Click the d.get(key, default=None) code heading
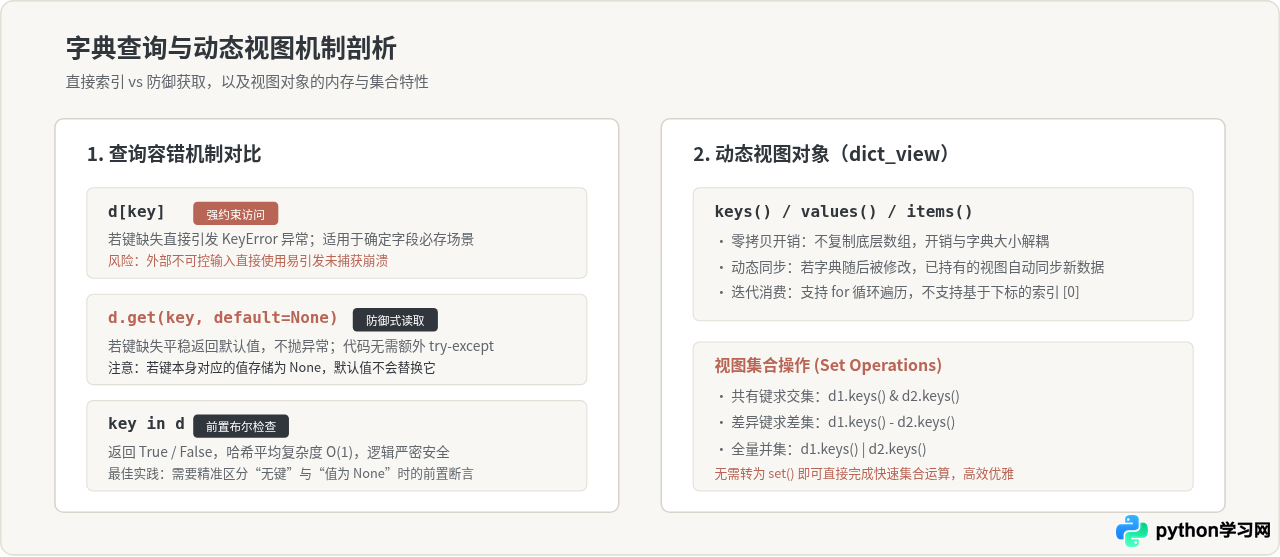Viewport: 1280px width, 557px height. (x=223, y=318)
